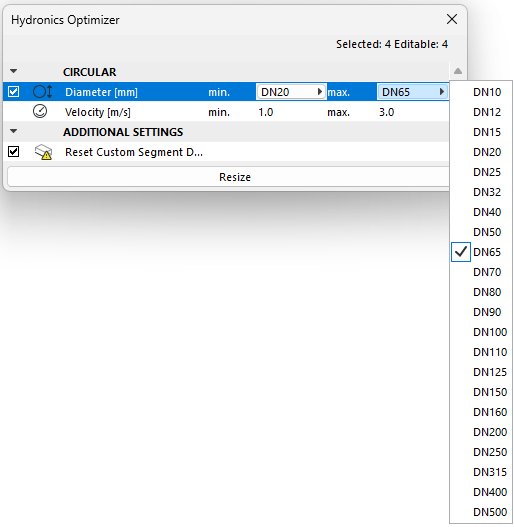The width and height of the screenshot is (514, 527).
Task: Choose DN20 in the popup list
Action: tap(481, 152)
